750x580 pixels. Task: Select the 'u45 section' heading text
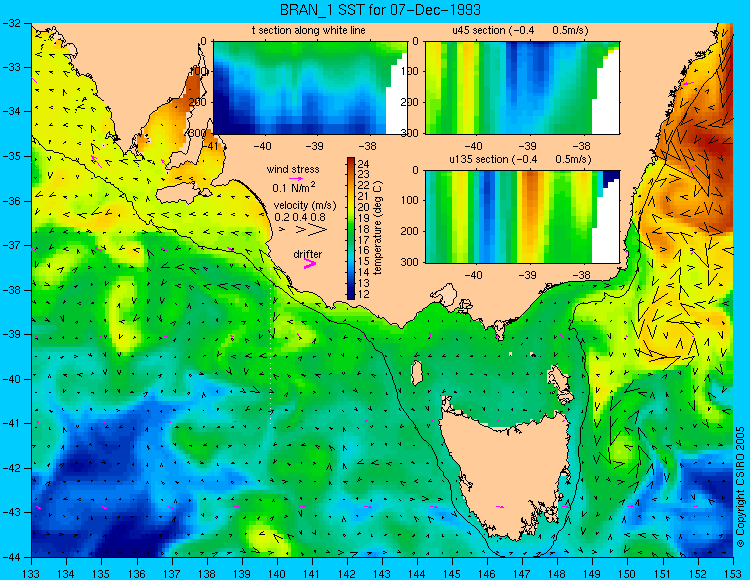[x=479, y=31]
